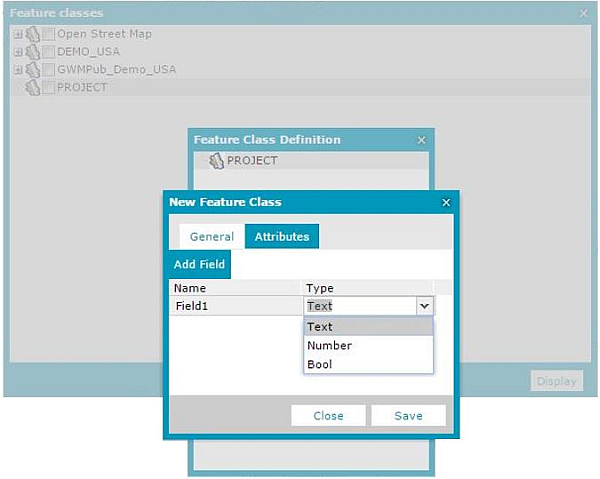
Task: Choose Text in the Type dropdown list
Action: 368,327
